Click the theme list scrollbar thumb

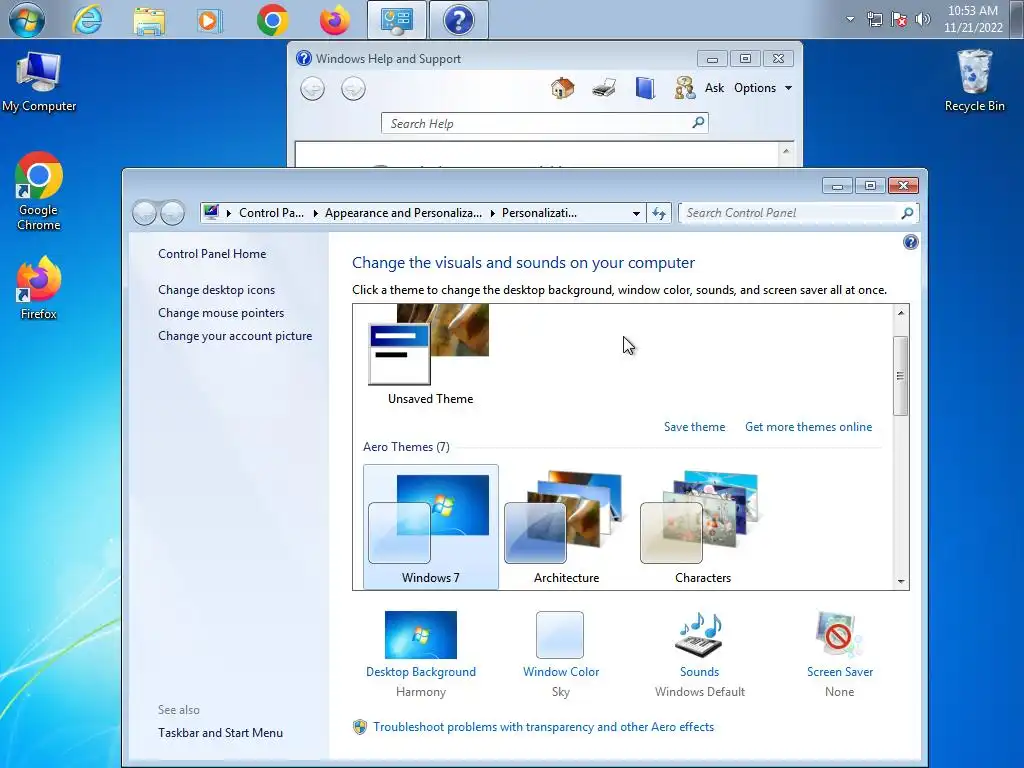pyautogui.click(x=901, y=376)
